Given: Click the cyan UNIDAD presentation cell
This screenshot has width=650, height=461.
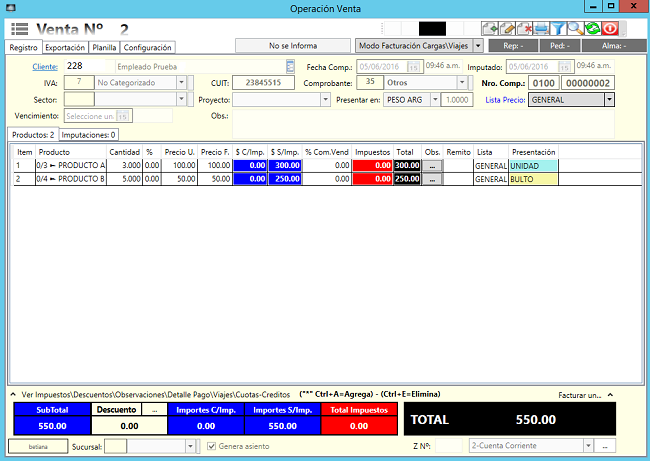Looking at the screenshot, I should pos(534,166).
